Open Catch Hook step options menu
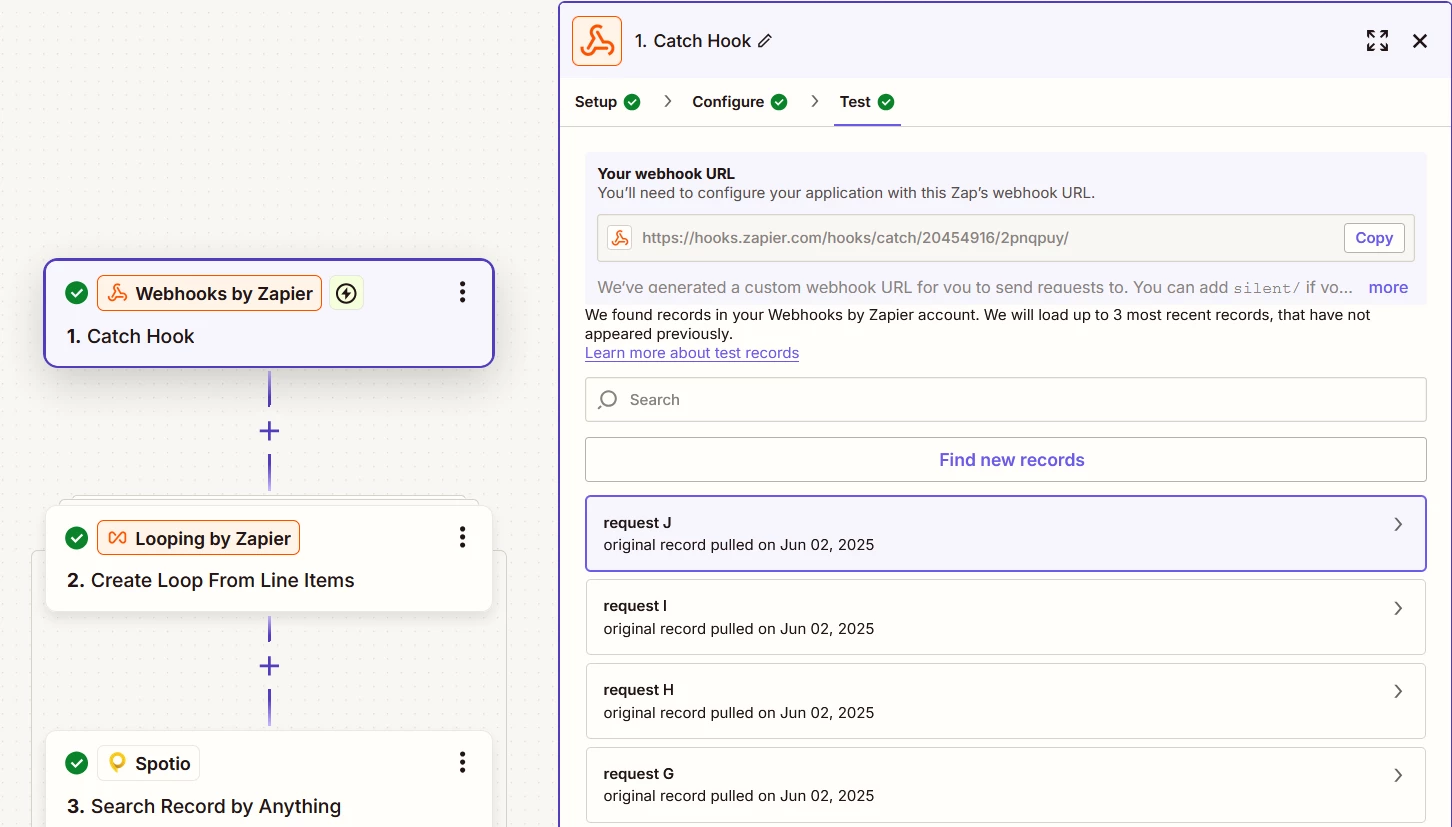The width and height of the screenshot is (1452, 827). [462, 292]
